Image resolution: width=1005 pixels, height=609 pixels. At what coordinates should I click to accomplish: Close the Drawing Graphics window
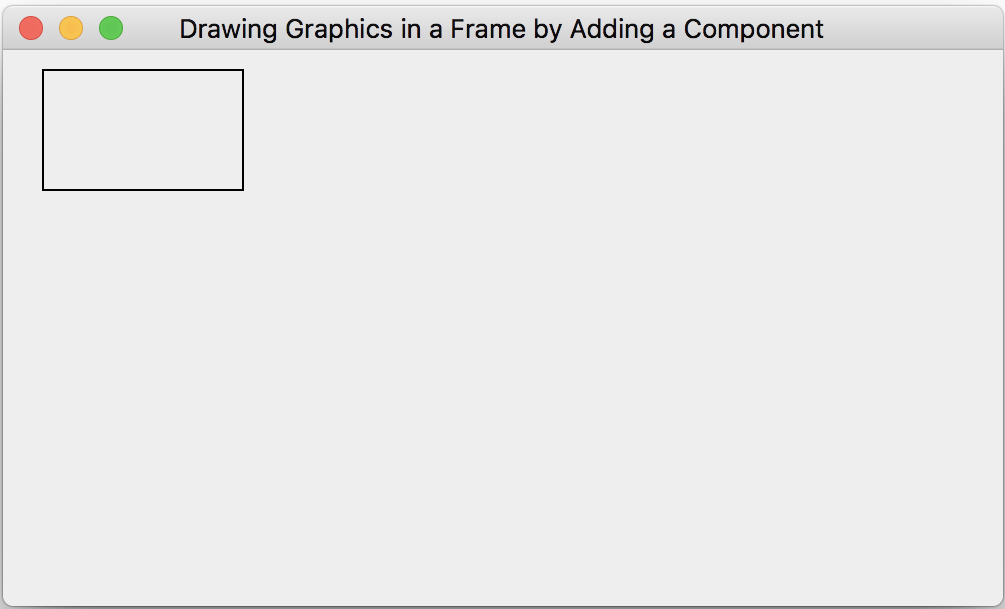(x=31, y=29)
